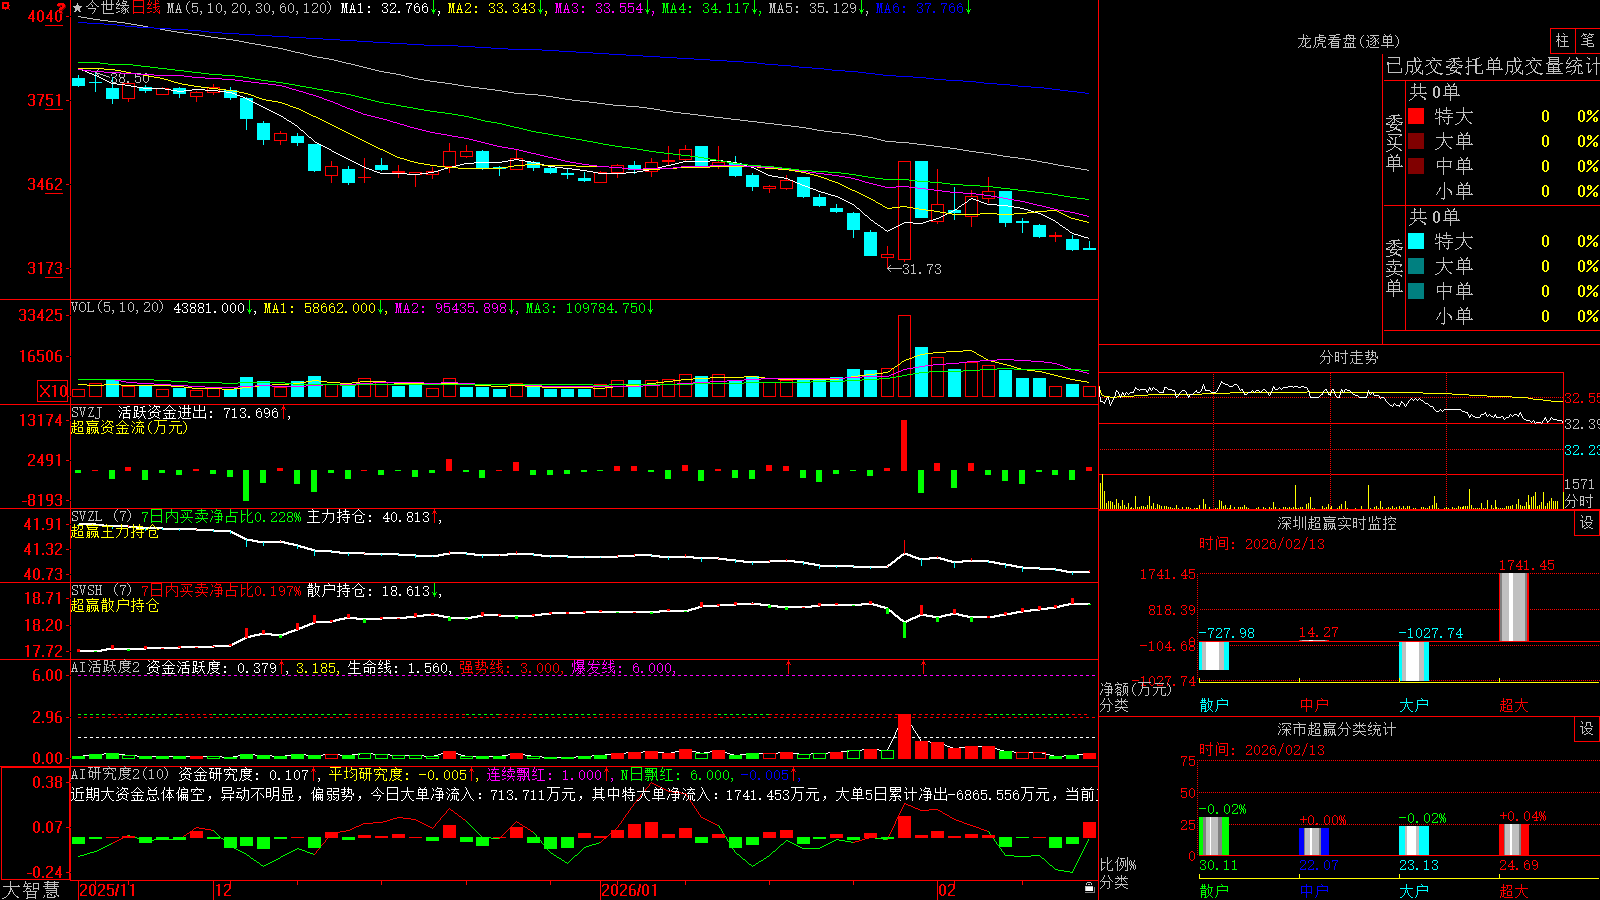Select the 超大 ratio bar showing 24.69
The width and height of the screenshot is (1600, 900).
pos(1514,840)
